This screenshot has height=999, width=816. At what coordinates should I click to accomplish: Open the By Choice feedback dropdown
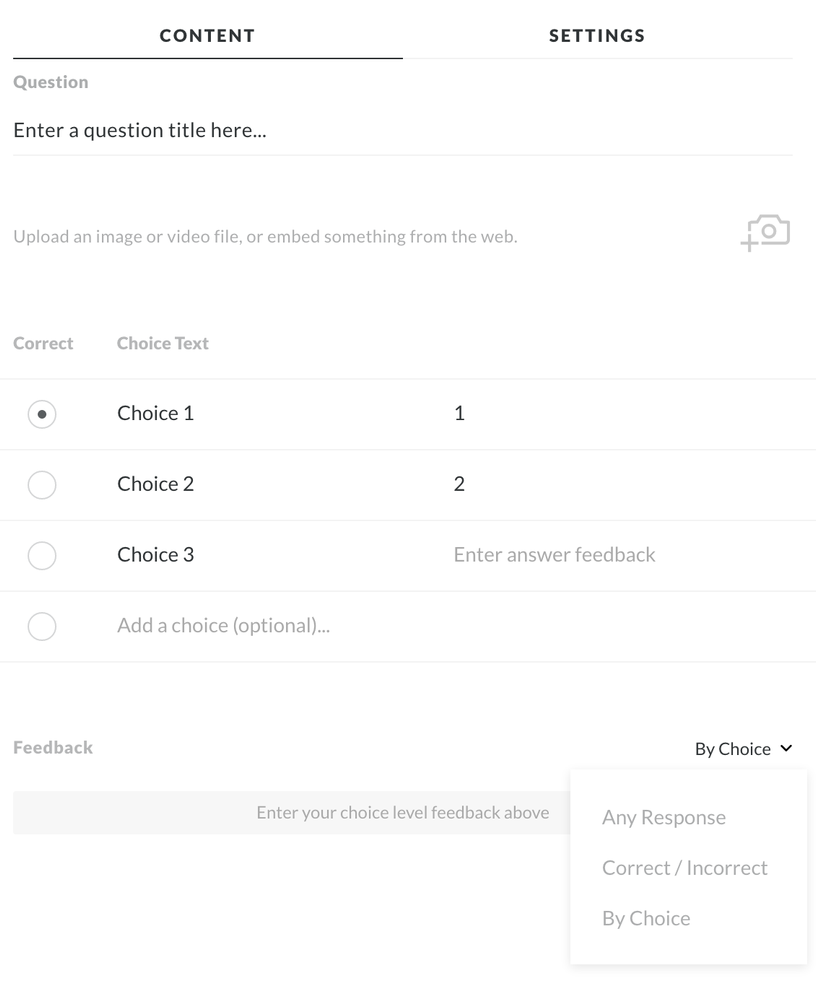[x=733, y=749]
